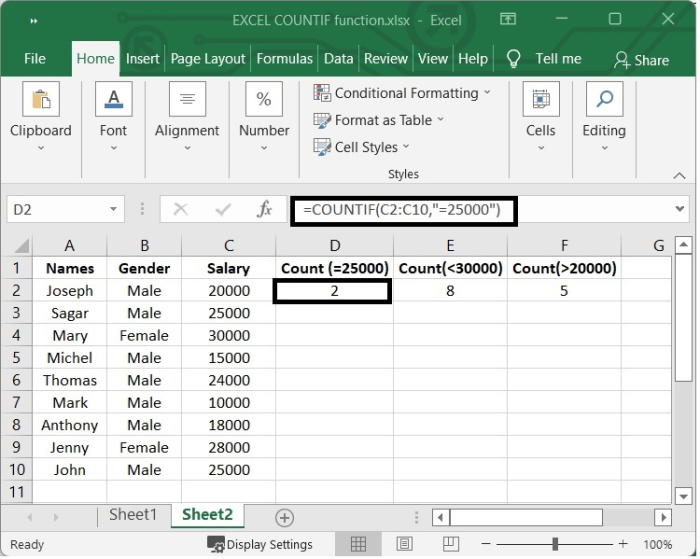This screenshot has width=700, height=559.
Task: Switch to the Sheet1 tab
Action: 133,515
